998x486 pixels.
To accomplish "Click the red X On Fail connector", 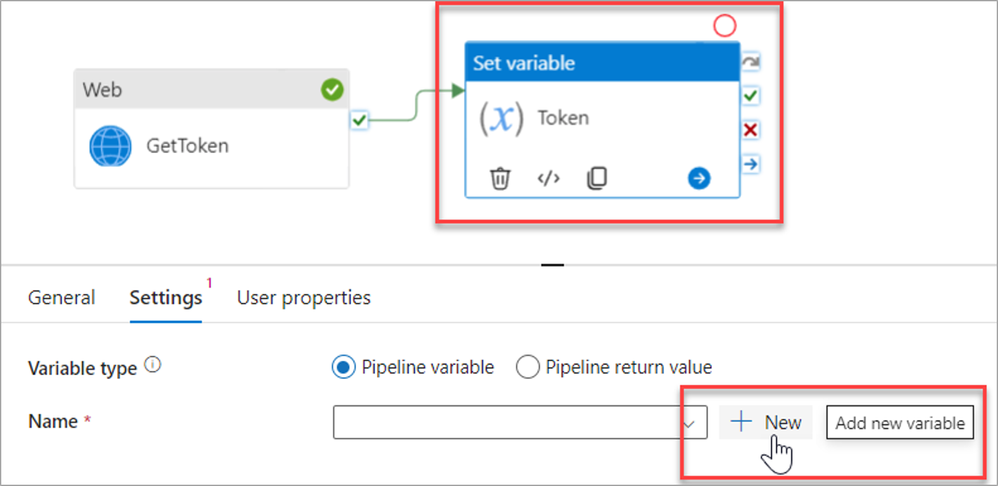I will tap(750, 130).
